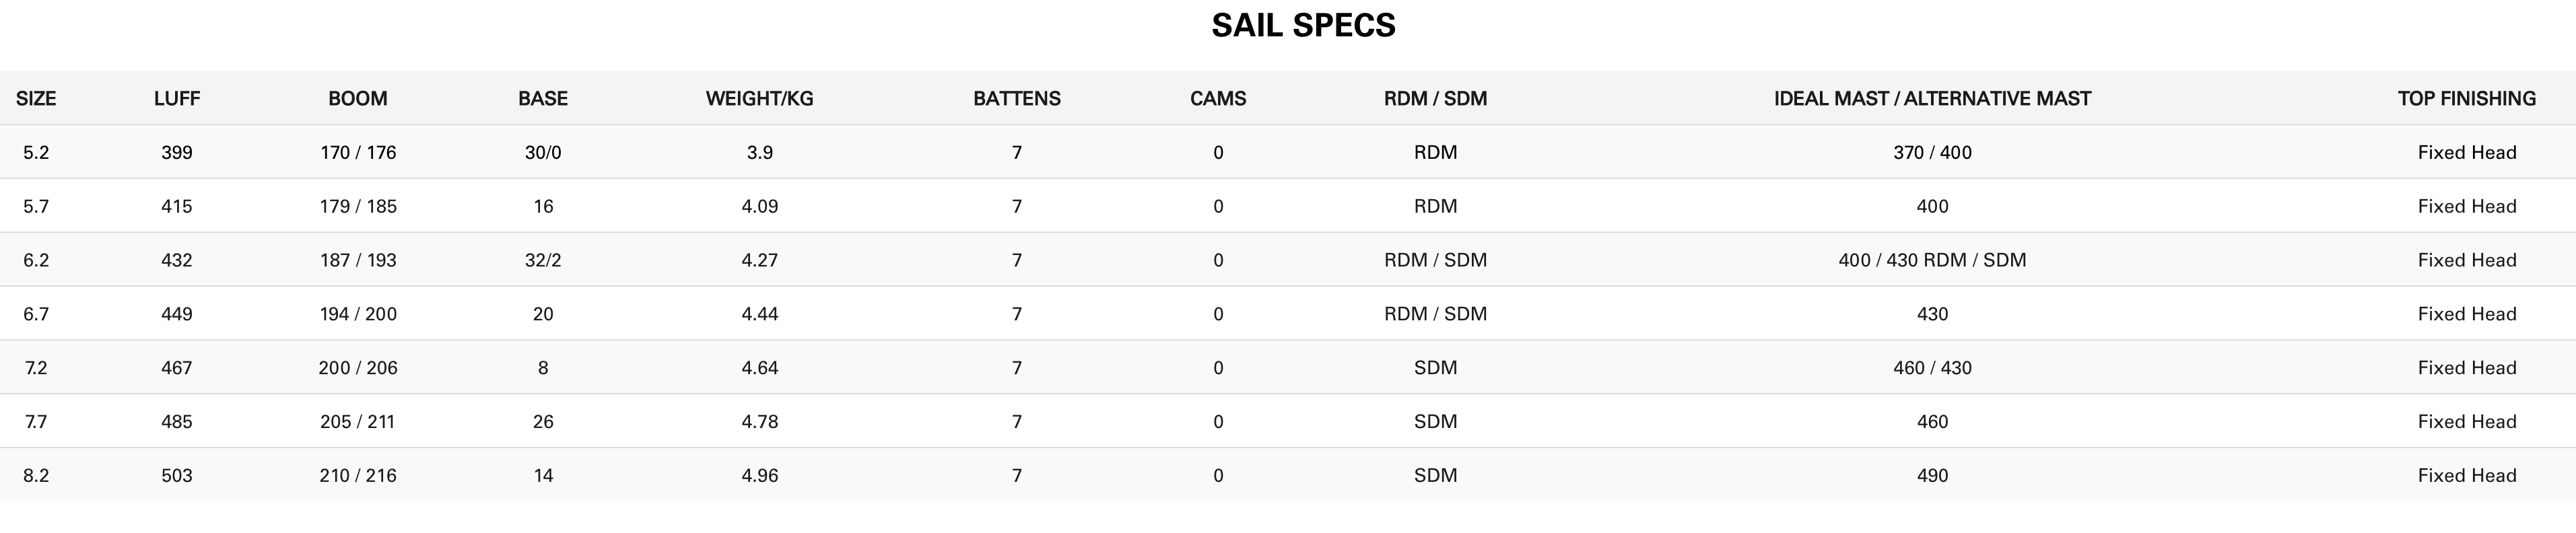Image resolution: width=2576 pixels, height=533 pixels.
Task: Select boom value 187 / 193
Action: click(358, 260)
